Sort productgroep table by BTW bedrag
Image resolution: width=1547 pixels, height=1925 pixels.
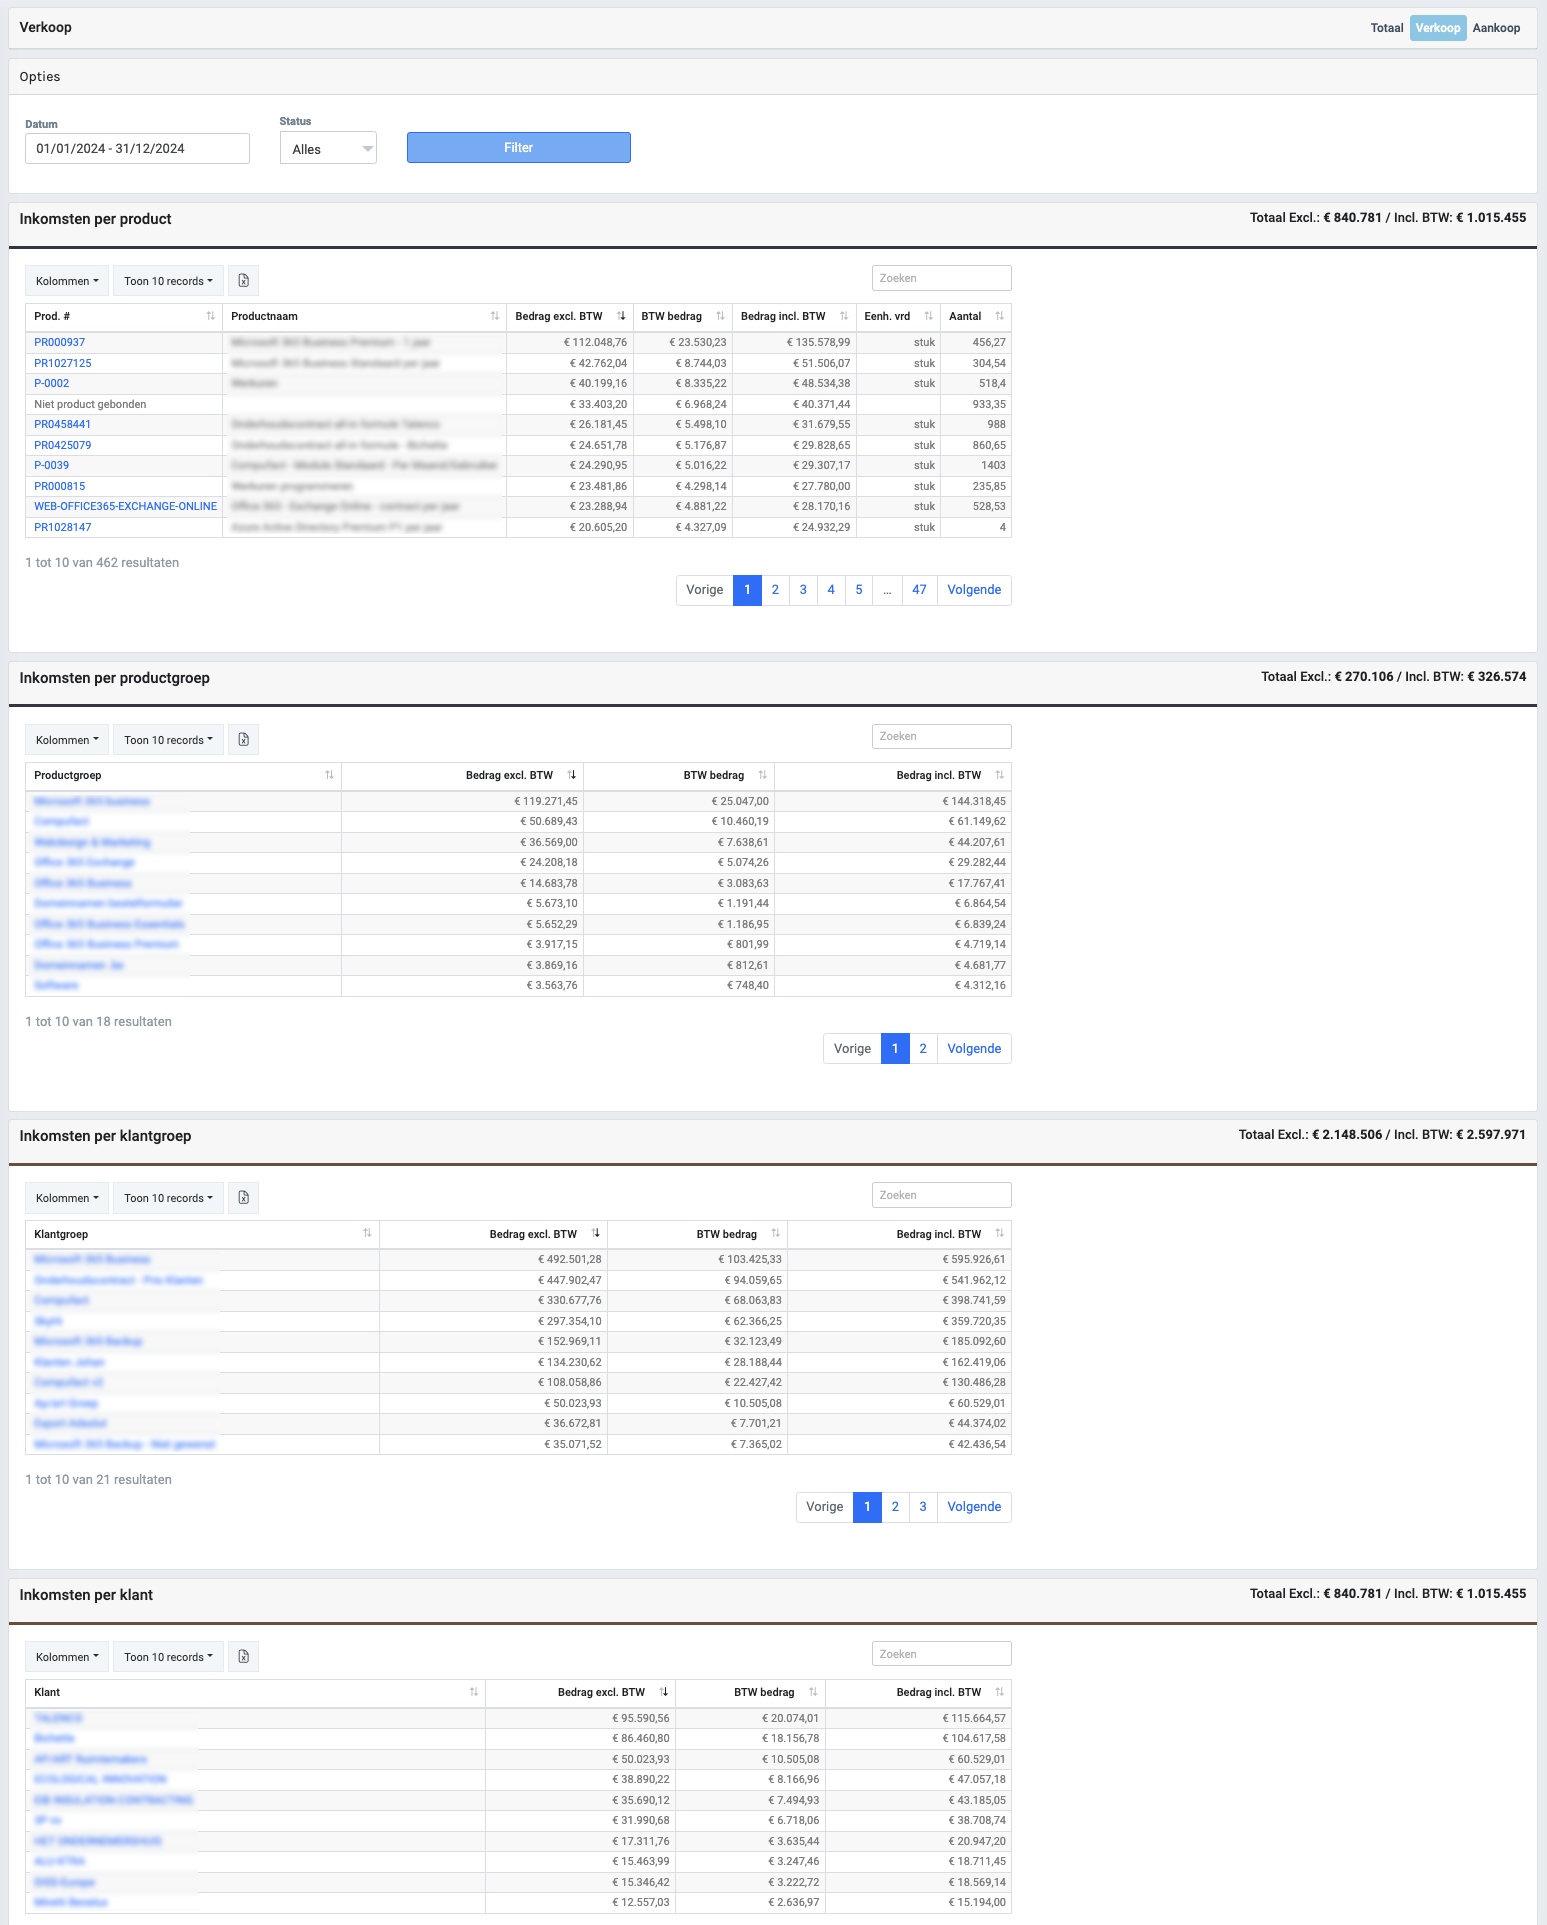(x=679, y=775)
